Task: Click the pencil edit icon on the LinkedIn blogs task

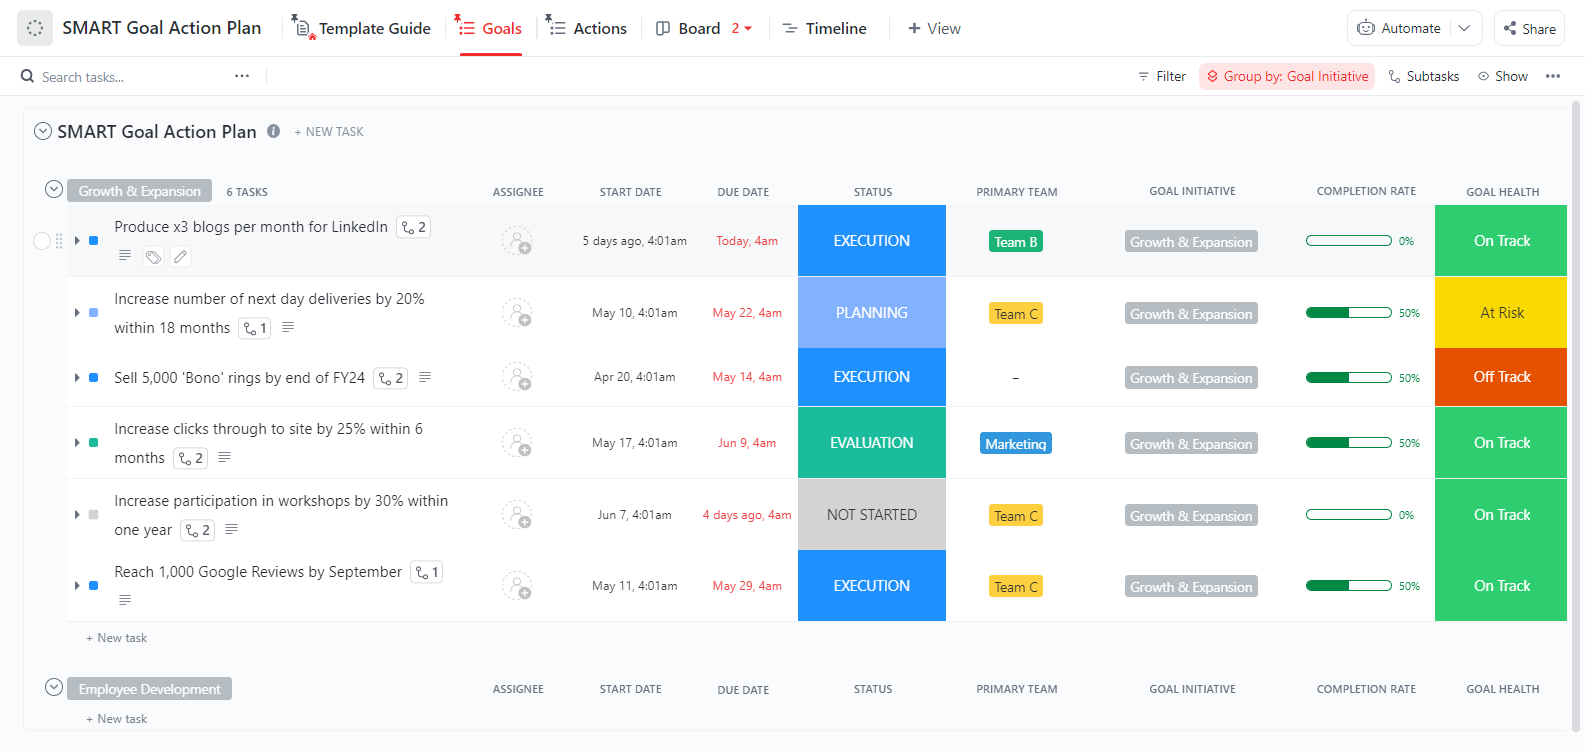Action: 180,257
